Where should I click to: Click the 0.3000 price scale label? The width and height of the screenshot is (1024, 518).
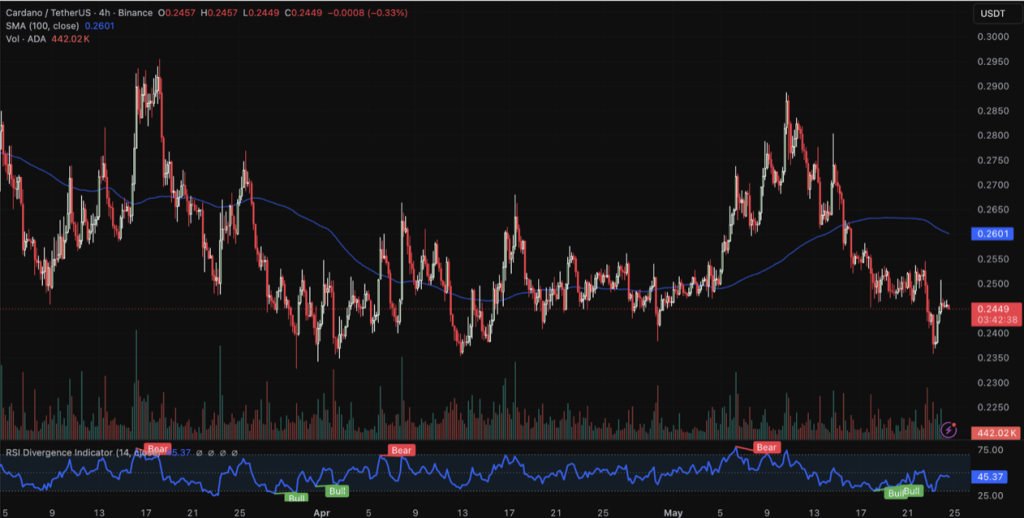click(992, 37)
